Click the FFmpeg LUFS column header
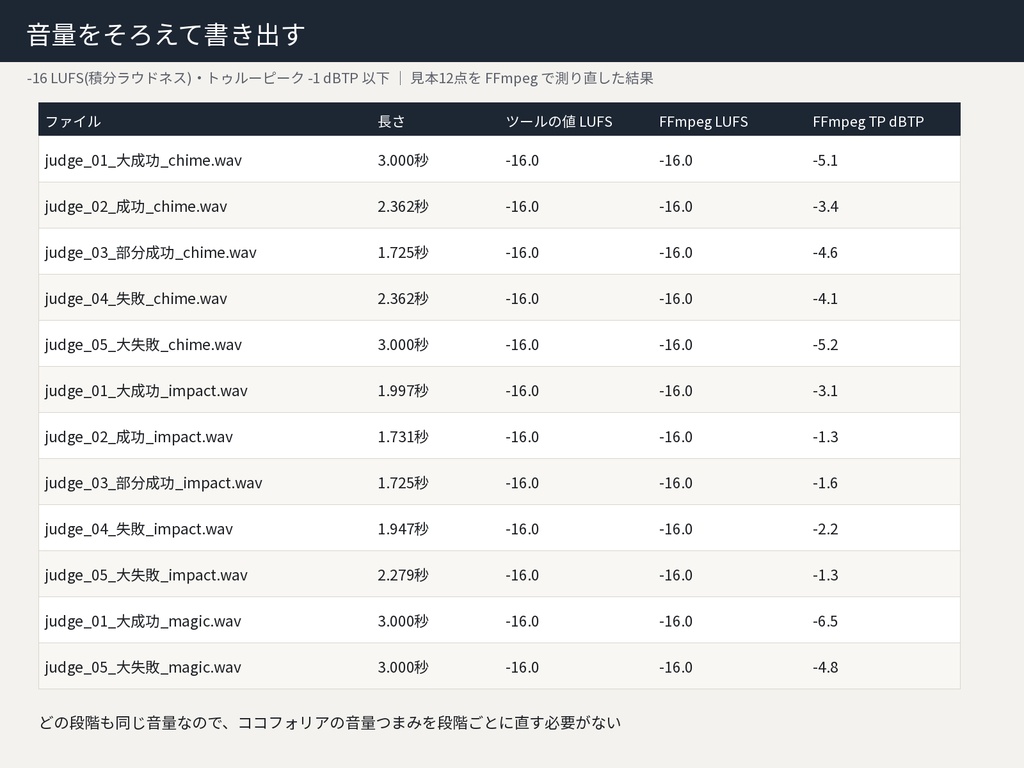The width and height of the screenshot is (1024, 768). (703, 121)
